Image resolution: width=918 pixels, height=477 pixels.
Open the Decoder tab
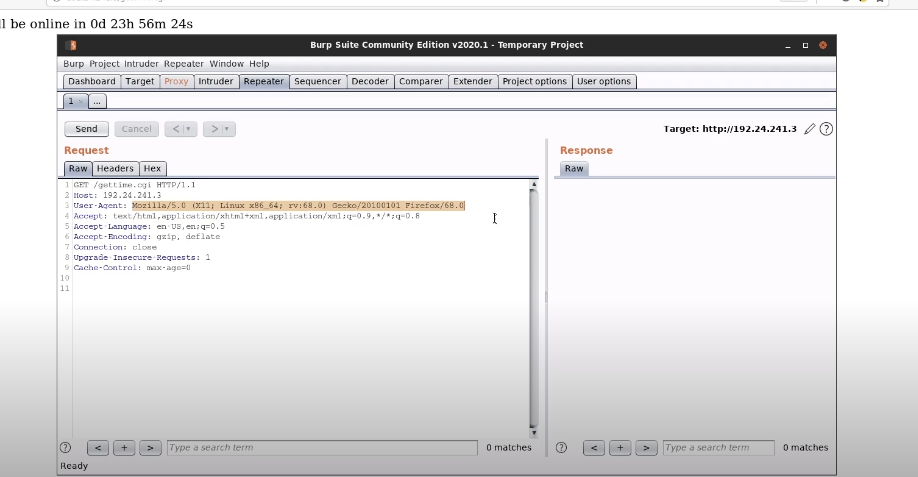[x=370, y=82]
